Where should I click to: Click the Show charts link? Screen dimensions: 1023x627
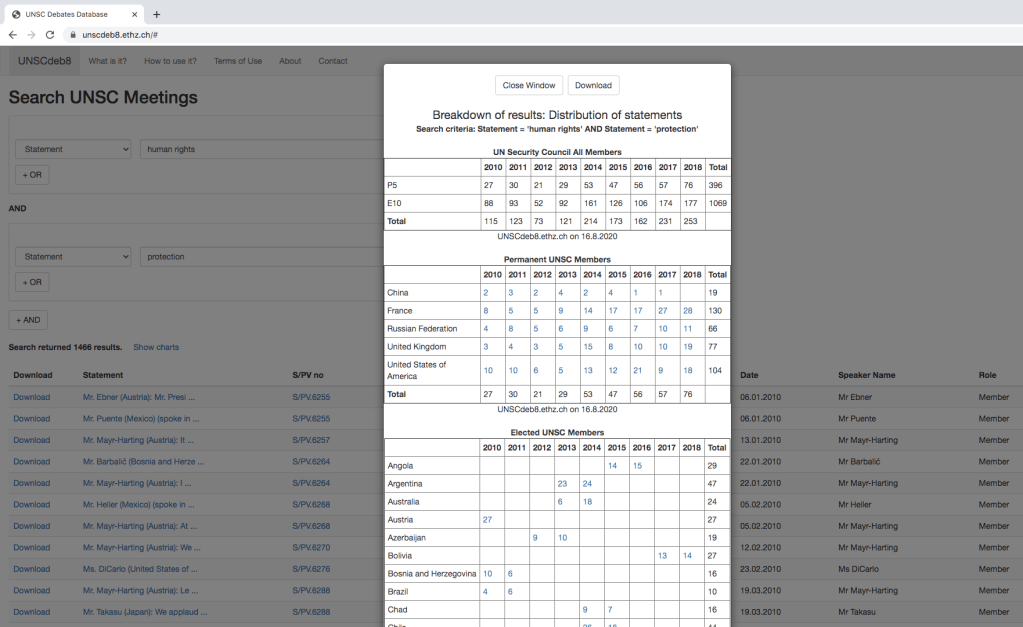(x=156, y=347)
